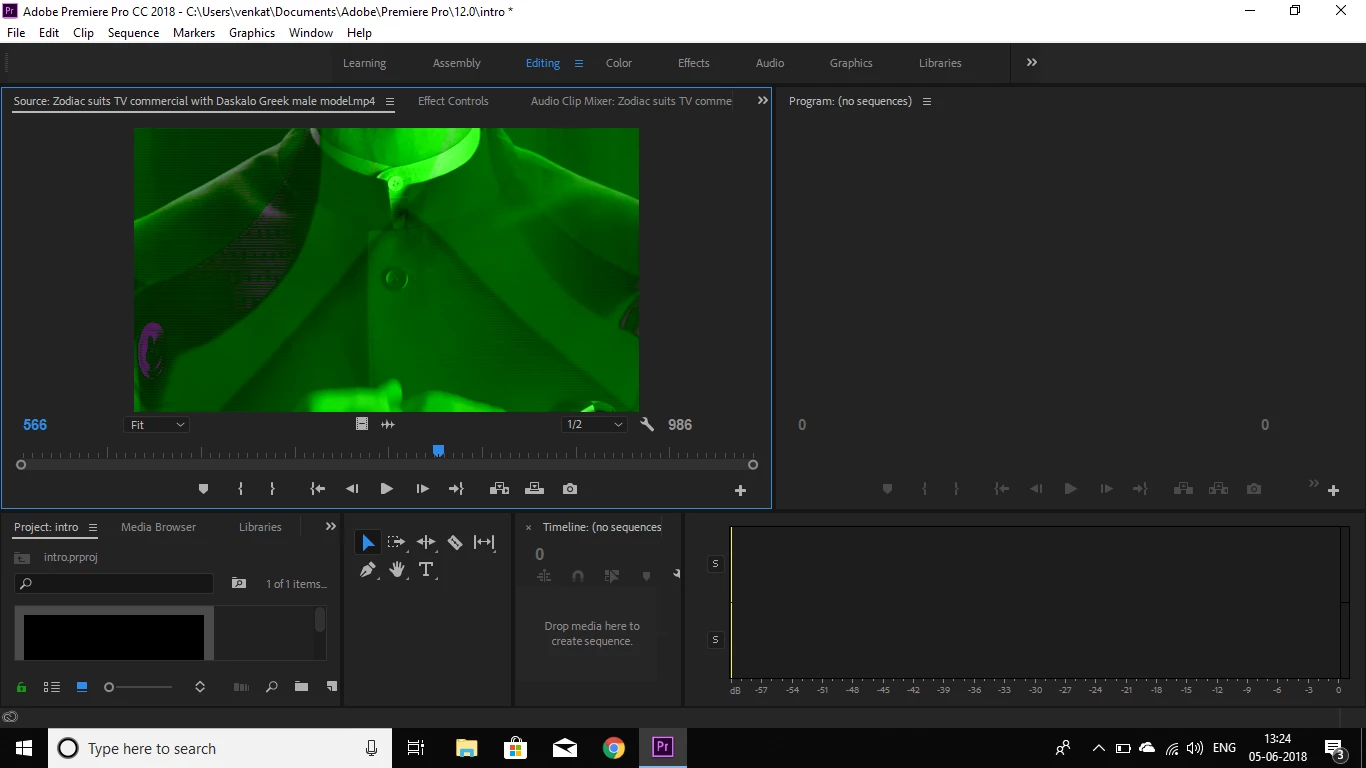Open Program panel hamburger menu

point(927,101)
